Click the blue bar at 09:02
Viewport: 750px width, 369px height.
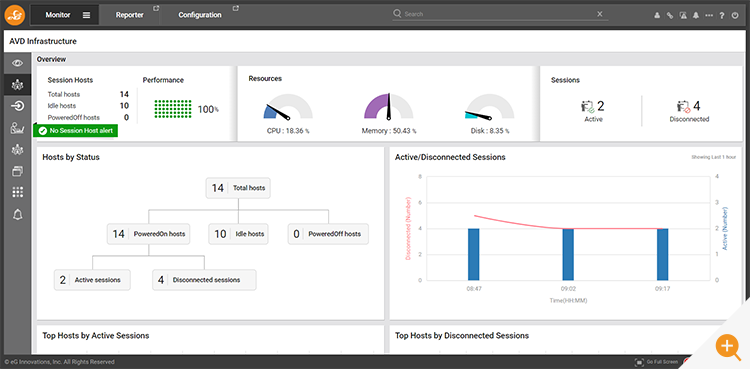point(568,254)
